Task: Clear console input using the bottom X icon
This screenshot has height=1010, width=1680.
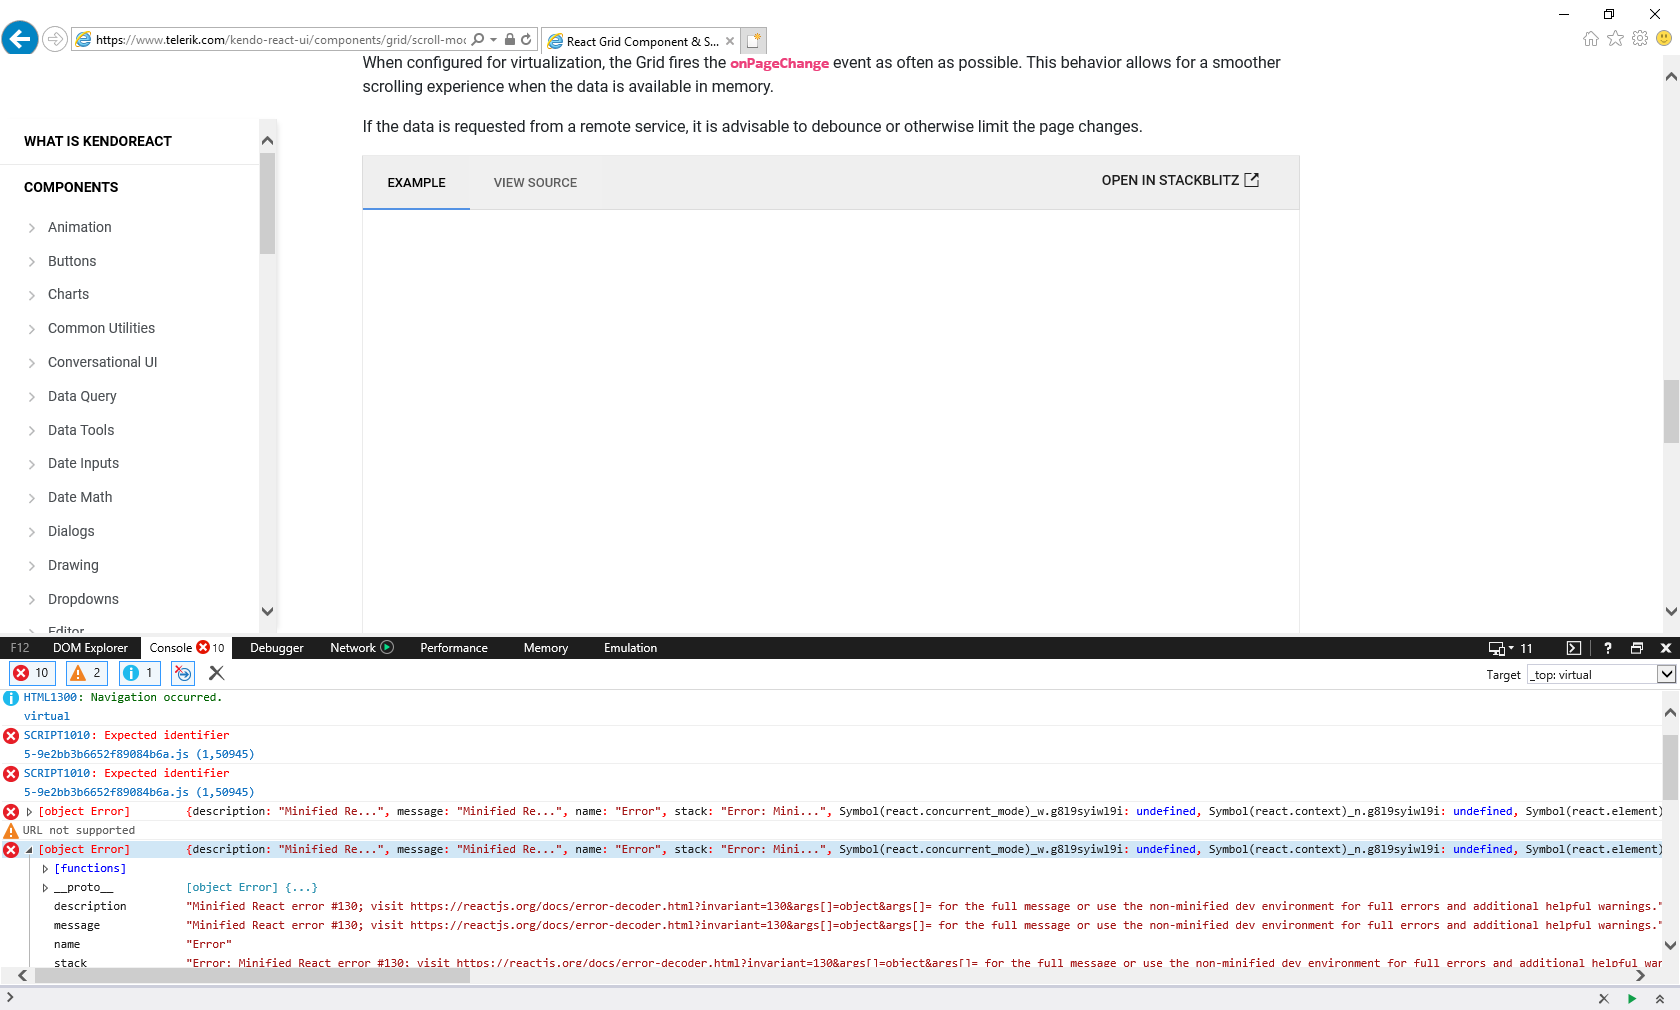Action: (1604, 998)
